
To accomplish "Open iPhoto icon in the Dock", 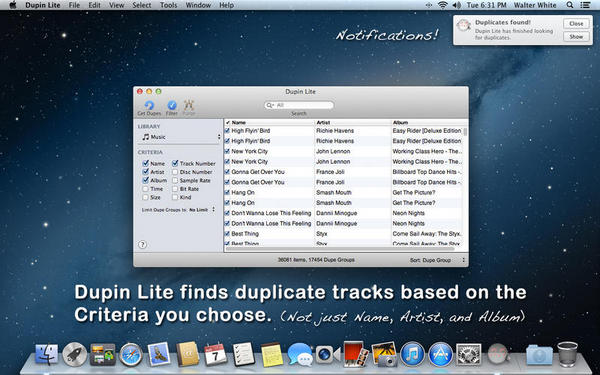I will (384, 354).
